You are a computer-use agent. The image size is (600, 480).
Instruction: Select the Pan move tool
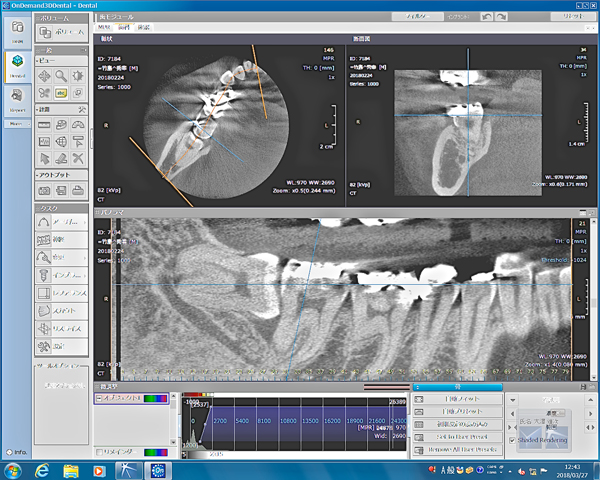44,75
